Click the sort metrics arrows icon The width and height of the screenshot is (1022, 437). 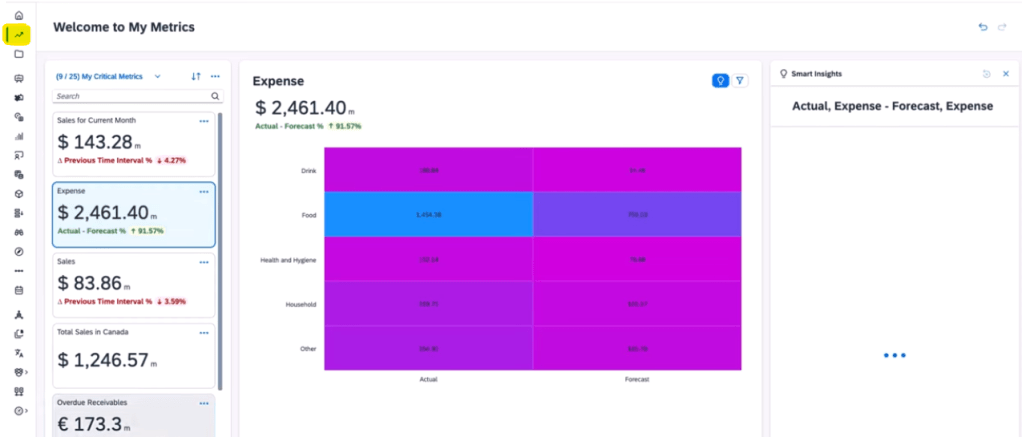pos(196,76)
